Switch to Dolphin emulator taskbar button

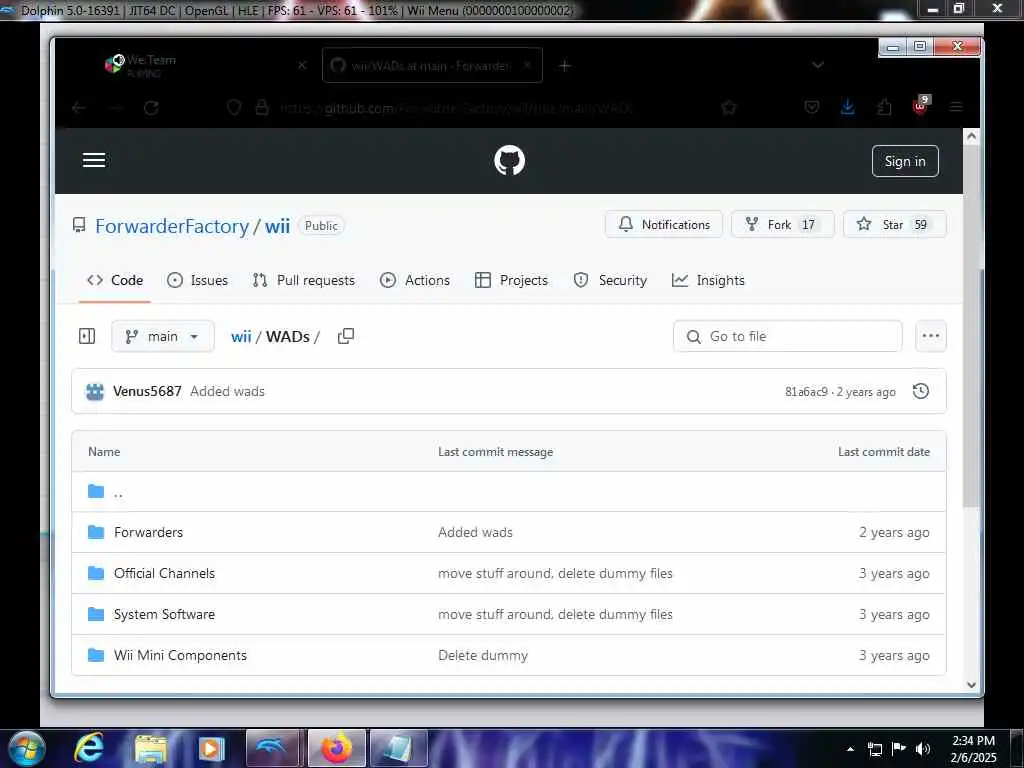point(272,748)
